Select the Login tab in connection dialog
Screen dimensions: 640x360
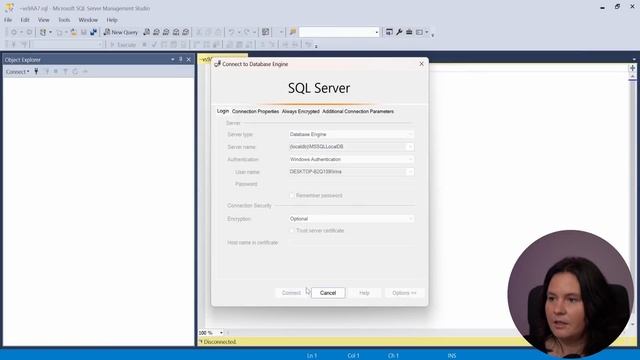[x=223, y=111]
